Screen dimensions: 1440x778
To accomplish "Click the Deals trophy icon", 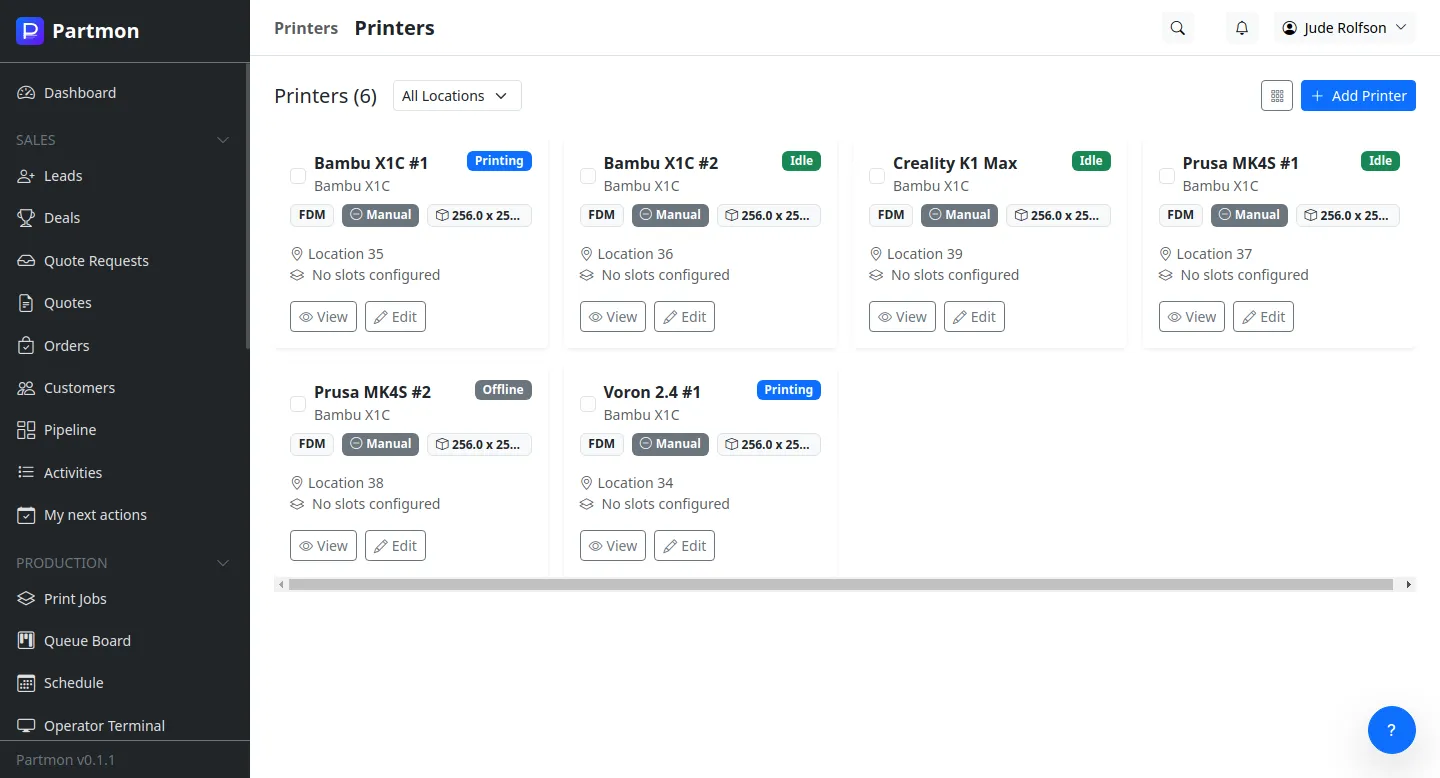I will pos(26,218).
